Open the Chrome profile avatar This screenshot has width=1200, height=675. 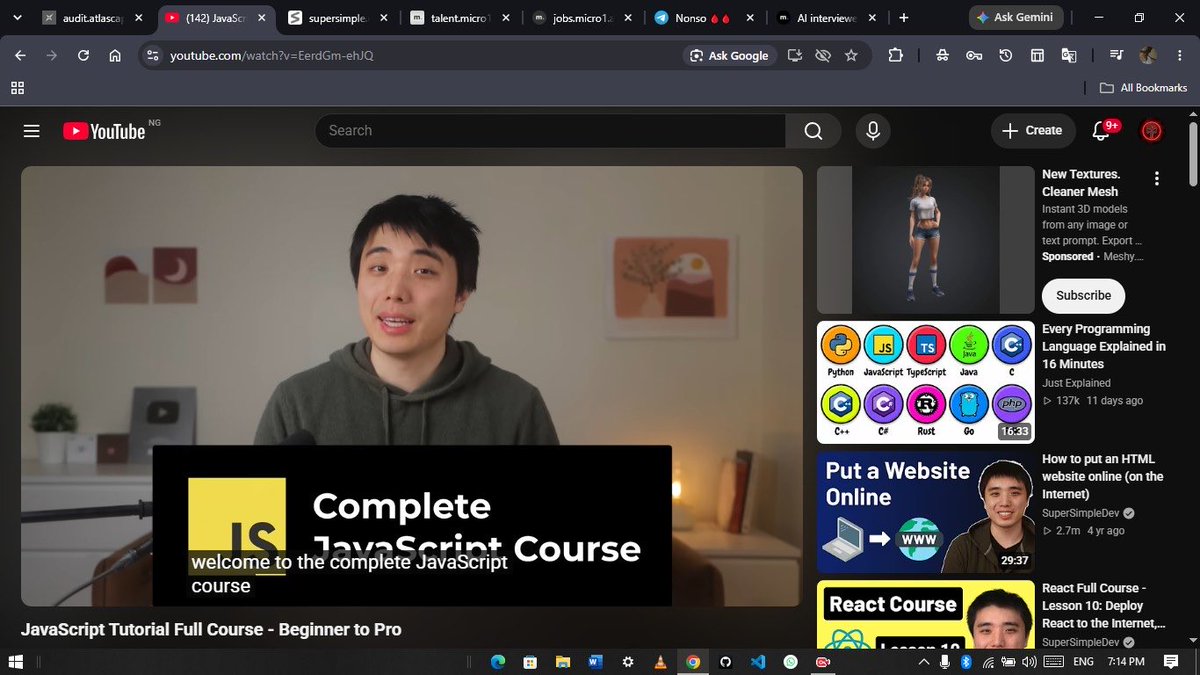[x=1148, y=56]
